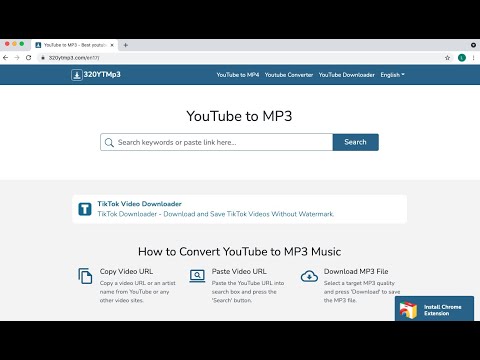Go back with the browser back arrow
Screen dimensions: 480x360
click(x=5, y=58)
